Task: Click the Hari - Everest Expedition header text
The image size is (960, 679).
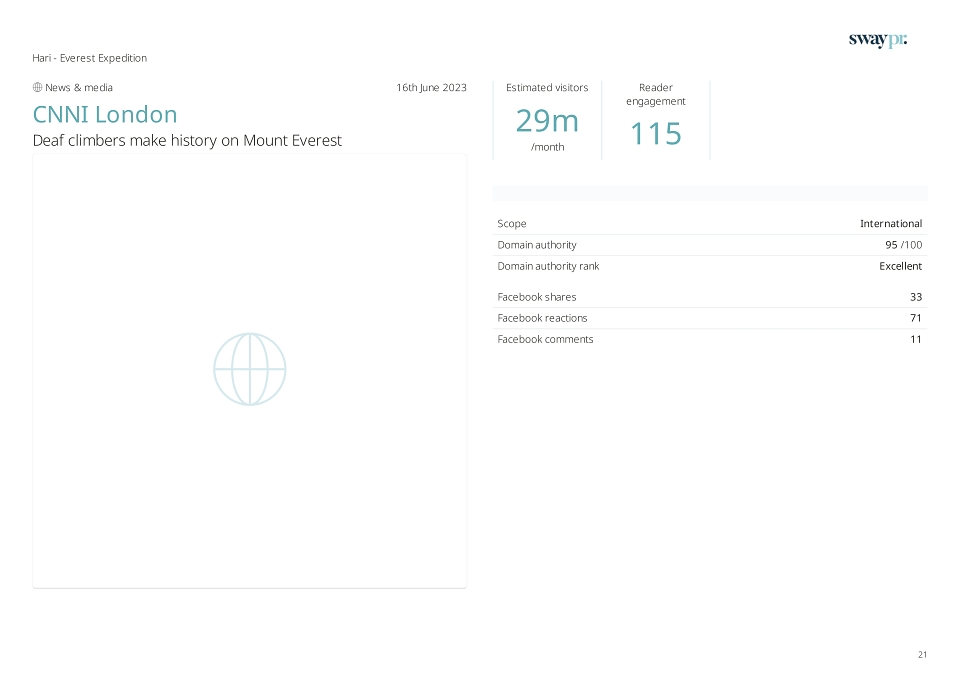Action: click(x=89, y=58)
